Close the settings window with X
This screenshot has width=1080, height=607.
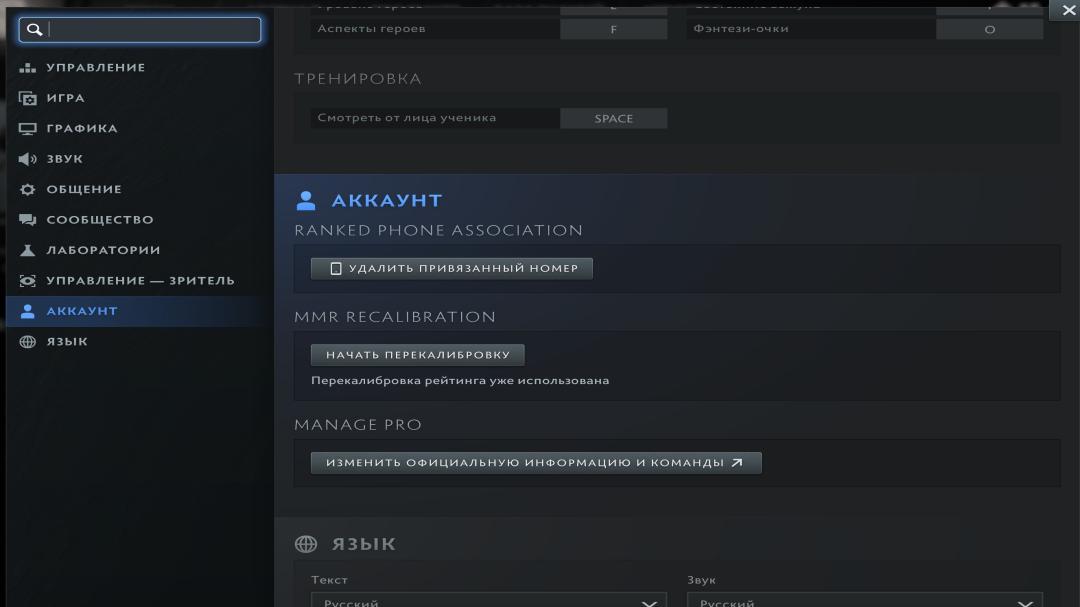pos(1068,10)
